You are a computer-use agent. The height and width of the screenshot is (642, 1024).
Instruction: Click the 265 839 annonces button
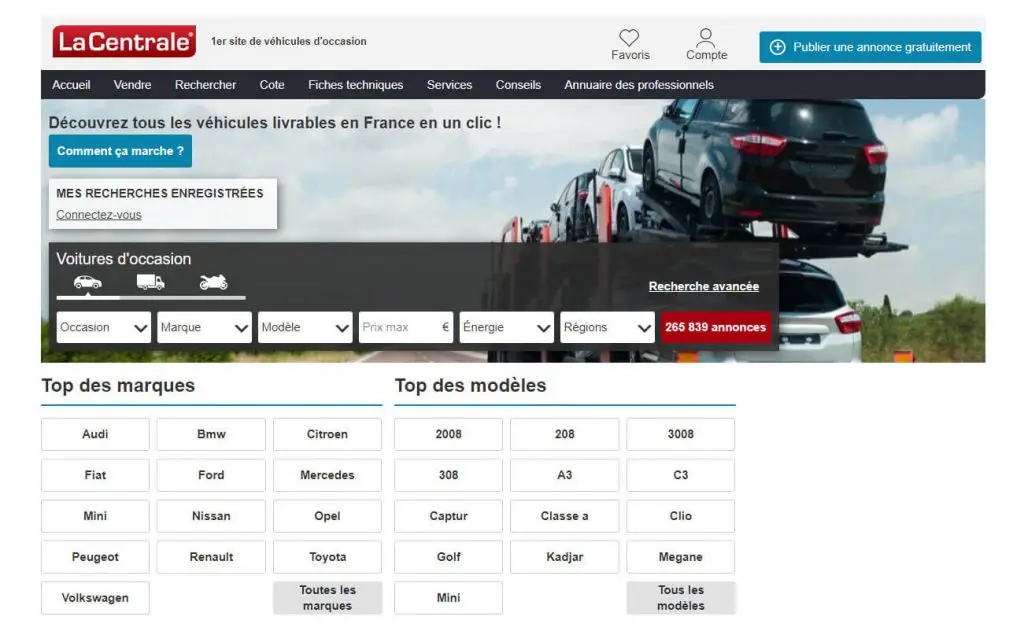click(x=715, y=327)
